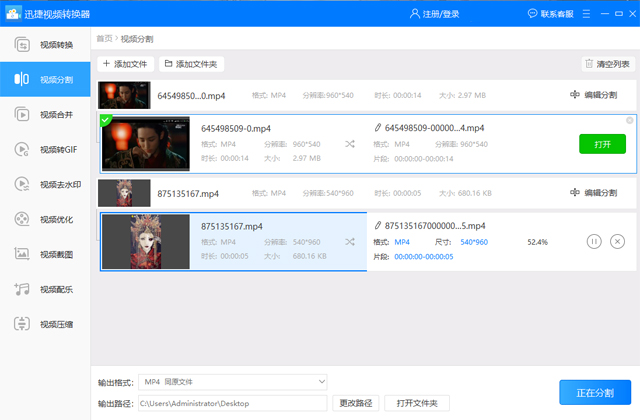This screenshot has height=420, width=640.
Task: Rename output 645498509-00000...4.mp4 via pencil icon
Action: coord(378,128)
